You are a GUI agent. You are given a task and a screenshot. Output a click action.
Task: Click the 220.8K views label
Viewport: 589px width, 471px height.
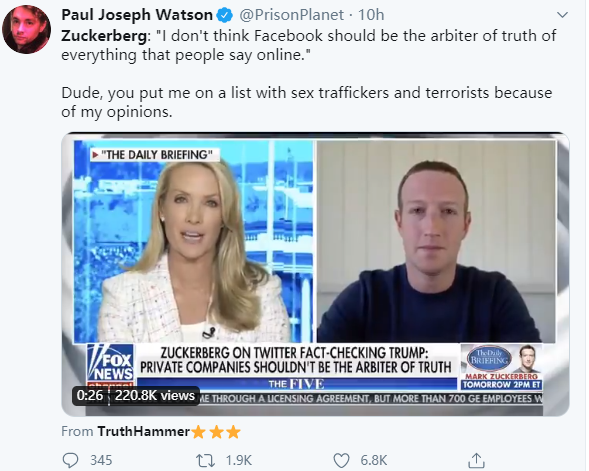coord(155,396)
